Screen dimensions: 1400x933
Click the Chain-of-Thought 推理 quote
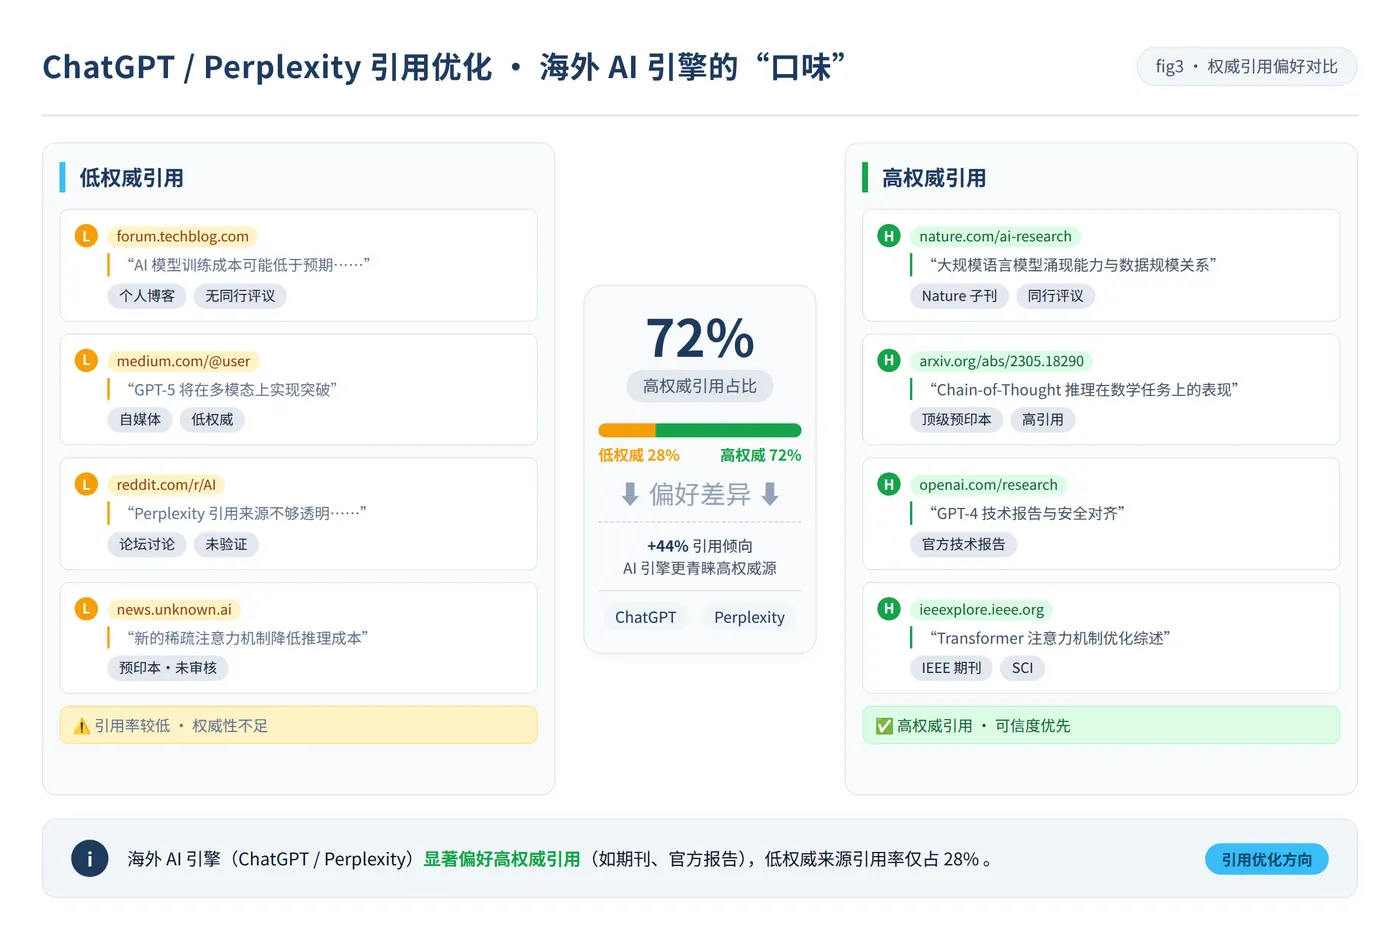pos(1084,389)
